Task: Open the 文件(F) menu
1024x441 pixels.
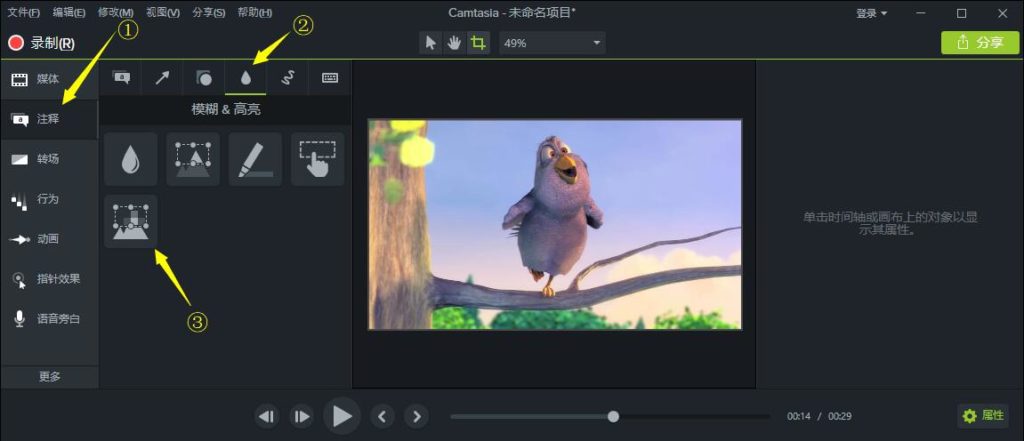Action: click(x=24, y=13)
